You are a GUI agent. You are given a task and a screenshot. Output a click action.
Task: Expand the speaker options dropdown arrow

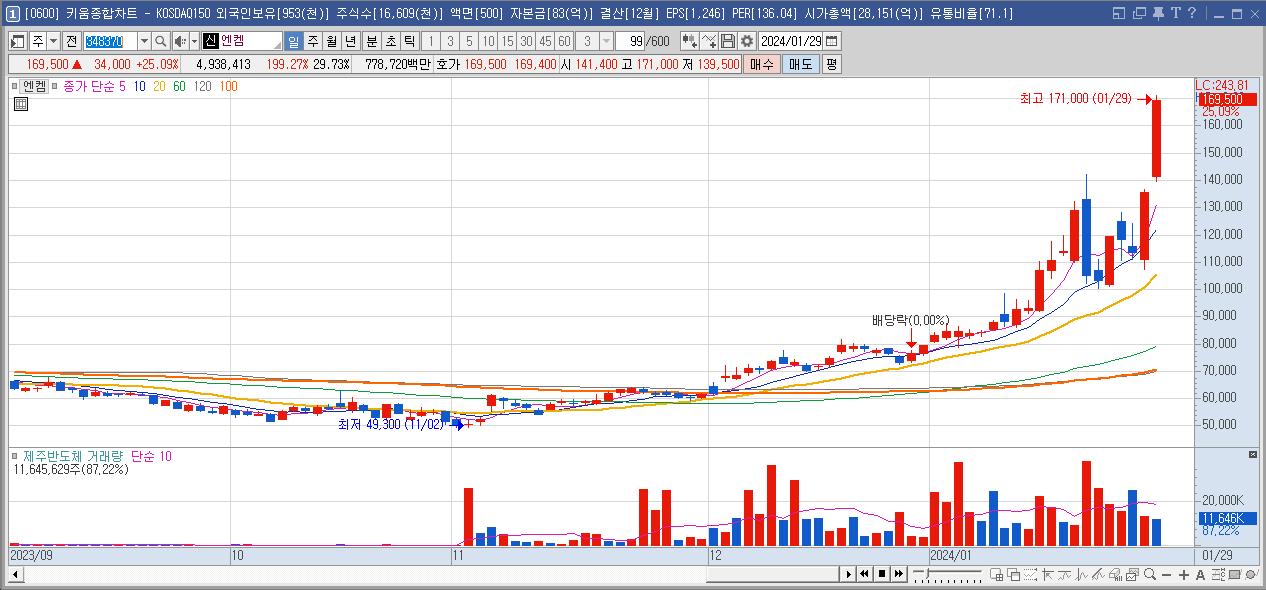[194, 41]
